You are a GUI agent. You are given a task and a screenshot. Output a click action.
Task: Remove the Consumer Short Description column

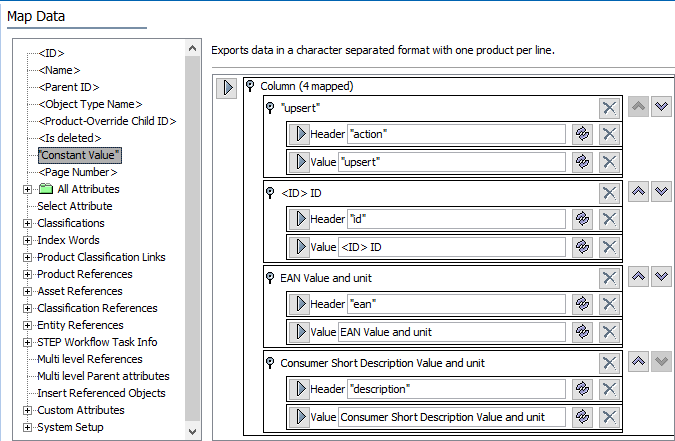(609, 363)
